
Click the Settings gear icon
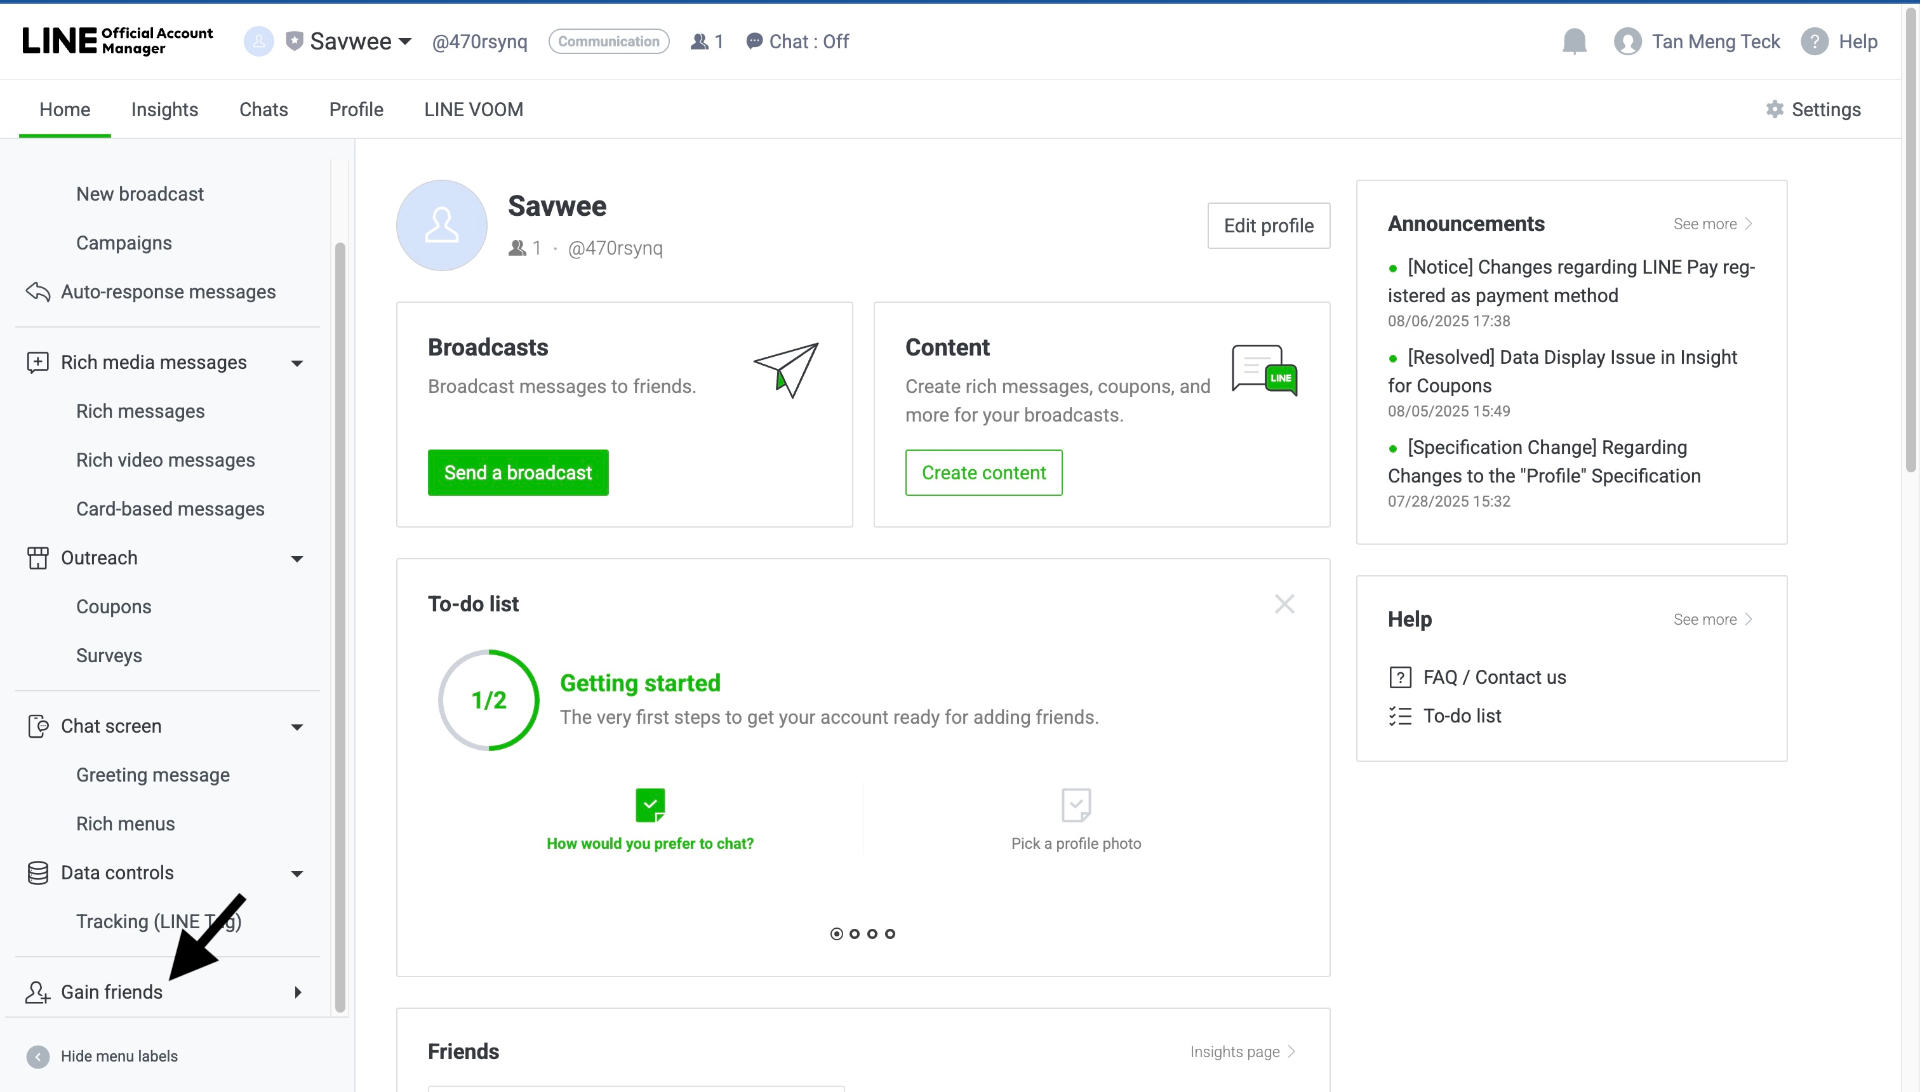[x=1775, y=109]
